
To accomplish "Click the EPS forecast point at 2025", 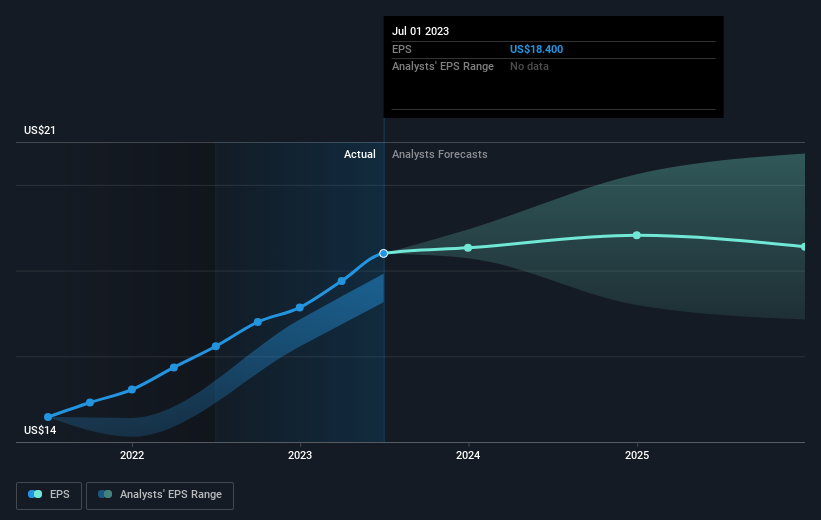I will [637, 235].
